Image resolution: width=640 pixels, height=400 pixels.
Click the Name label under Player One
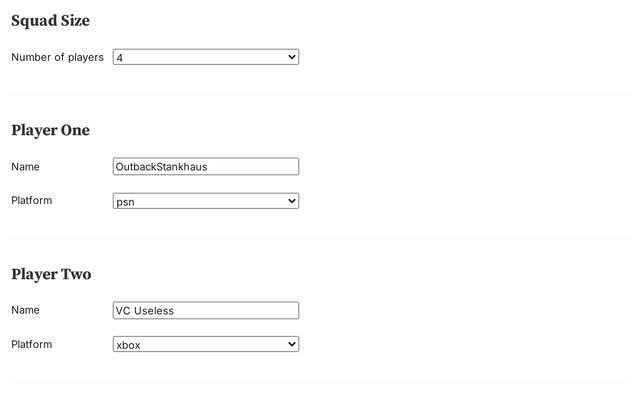click(x=25, y=167)
